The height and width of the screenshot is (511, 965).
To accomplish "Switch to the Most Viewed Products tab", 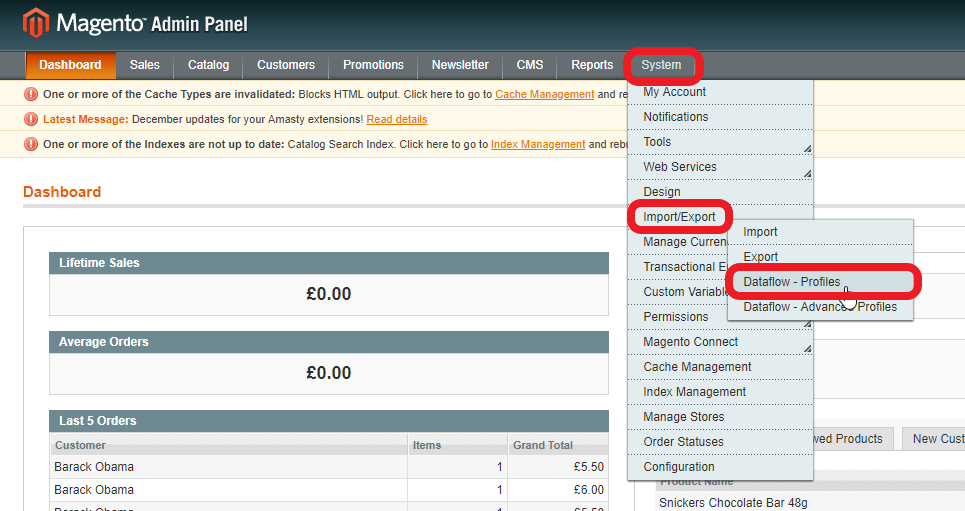I will tap(854, 439).
